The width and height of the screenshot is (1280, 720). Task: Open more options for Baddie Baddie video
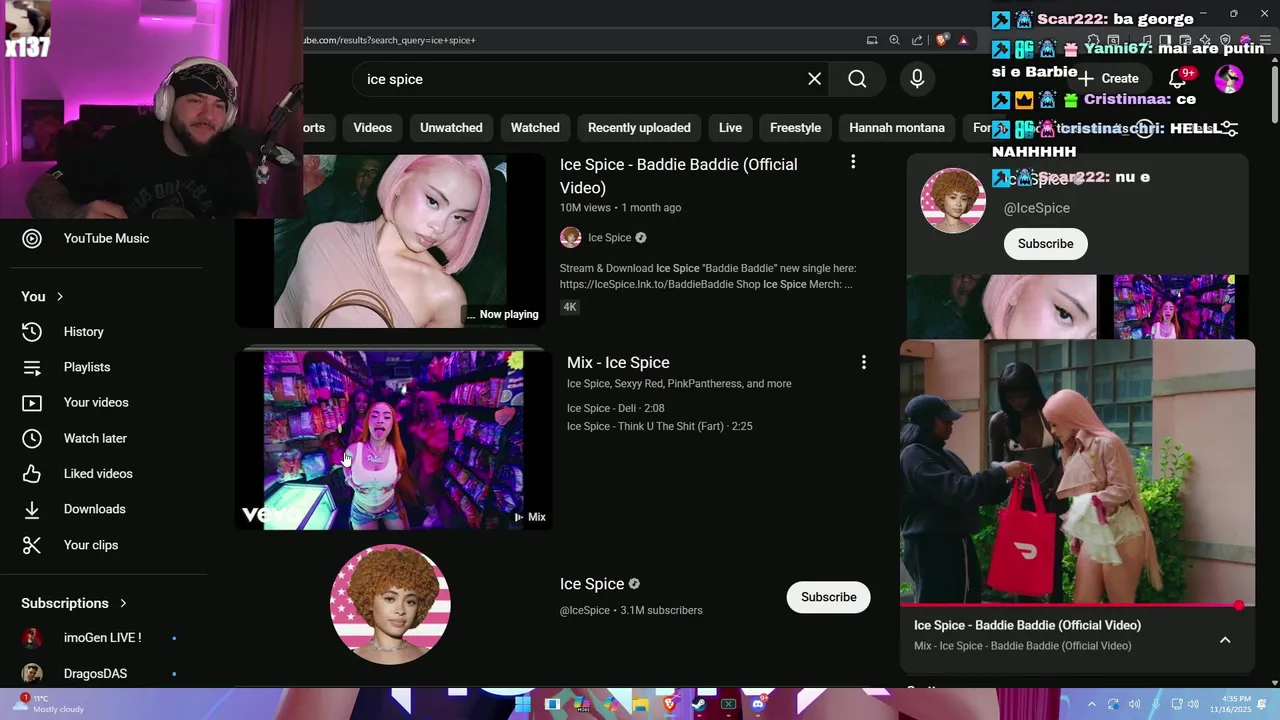tap(853, 162)
